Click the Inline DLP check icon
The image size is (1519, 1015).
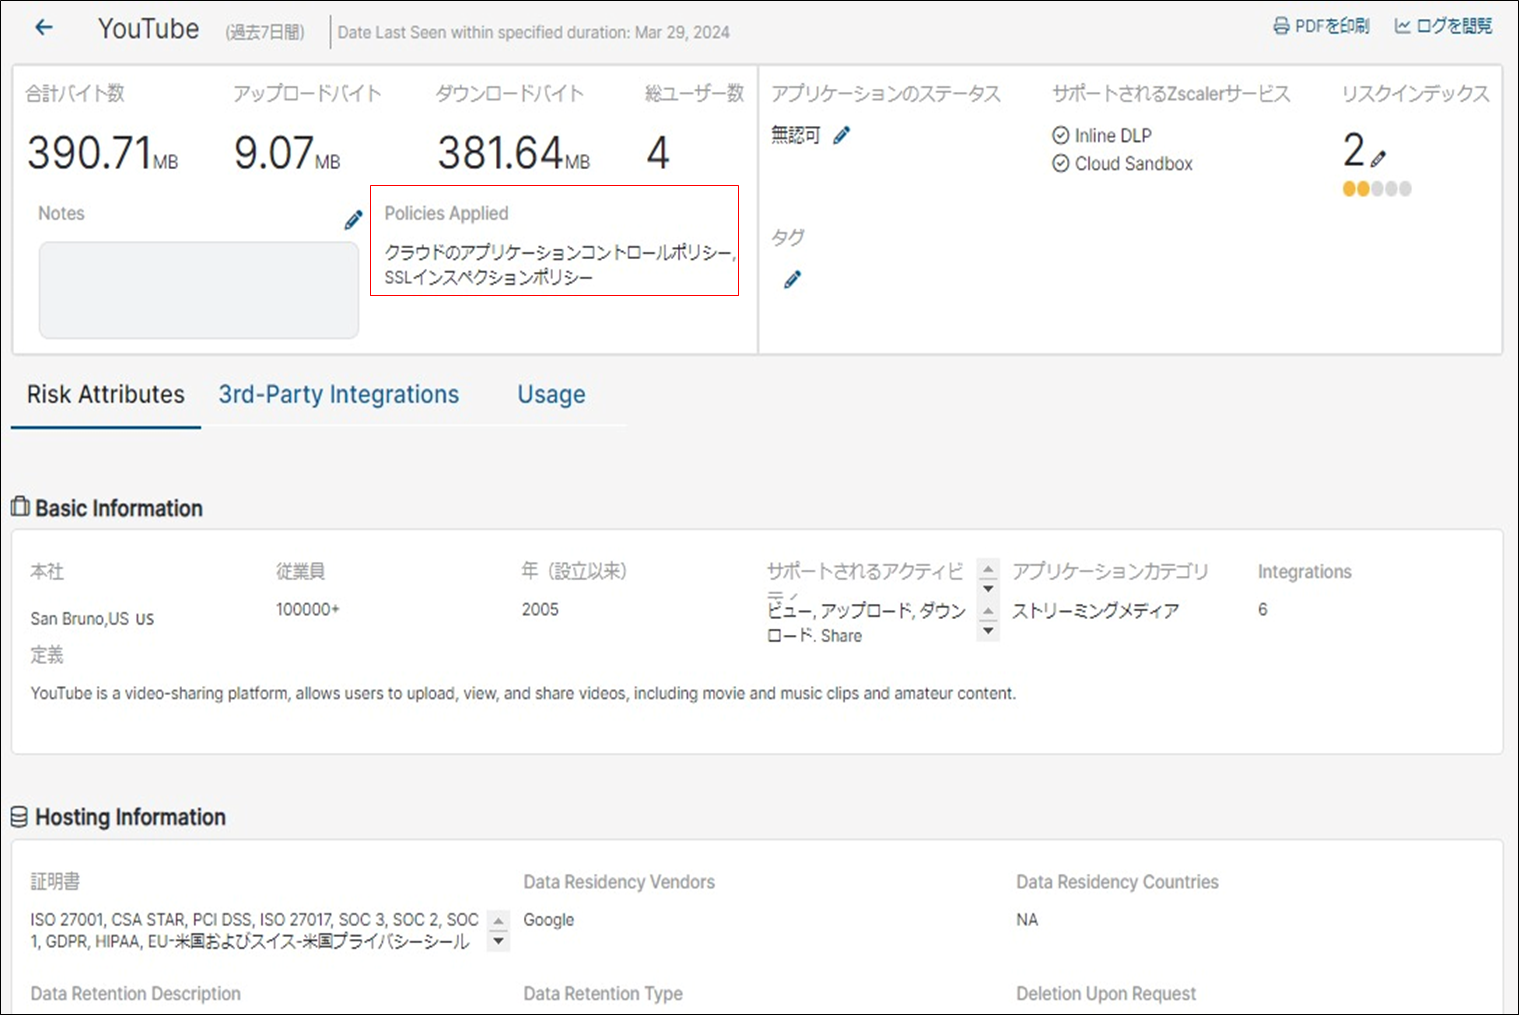pyautogui.click(x=1061, y=135)
